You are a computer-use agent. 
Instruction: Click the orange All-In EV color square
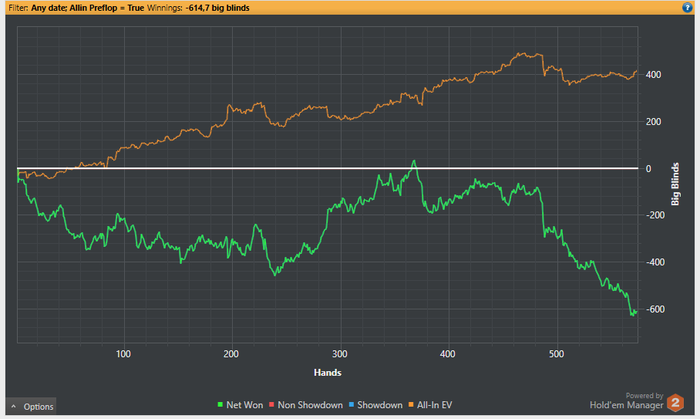tap(411, 405)
